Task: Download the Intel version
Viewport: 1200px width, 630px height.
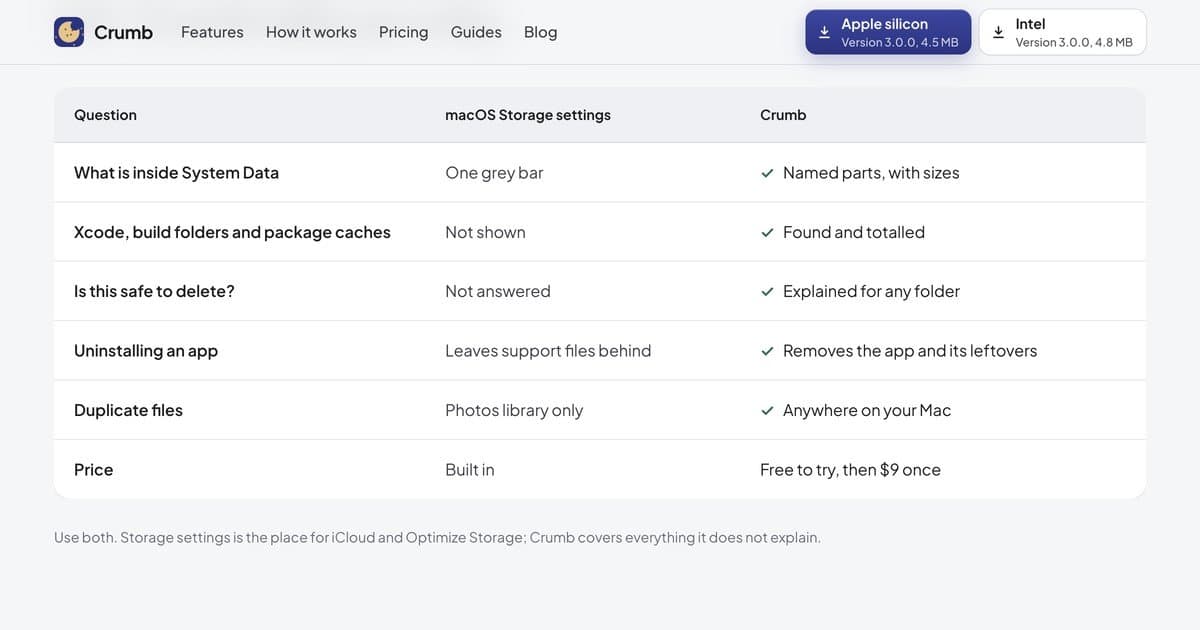Action: pyautogui.click(x=1062, y=32)
